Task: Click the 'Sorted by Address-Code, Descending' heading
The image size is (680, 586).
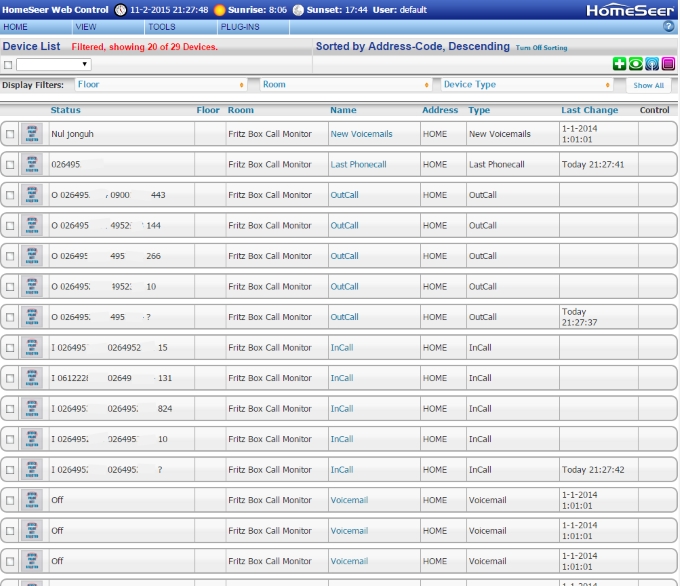Action: [x=412, y=46]
